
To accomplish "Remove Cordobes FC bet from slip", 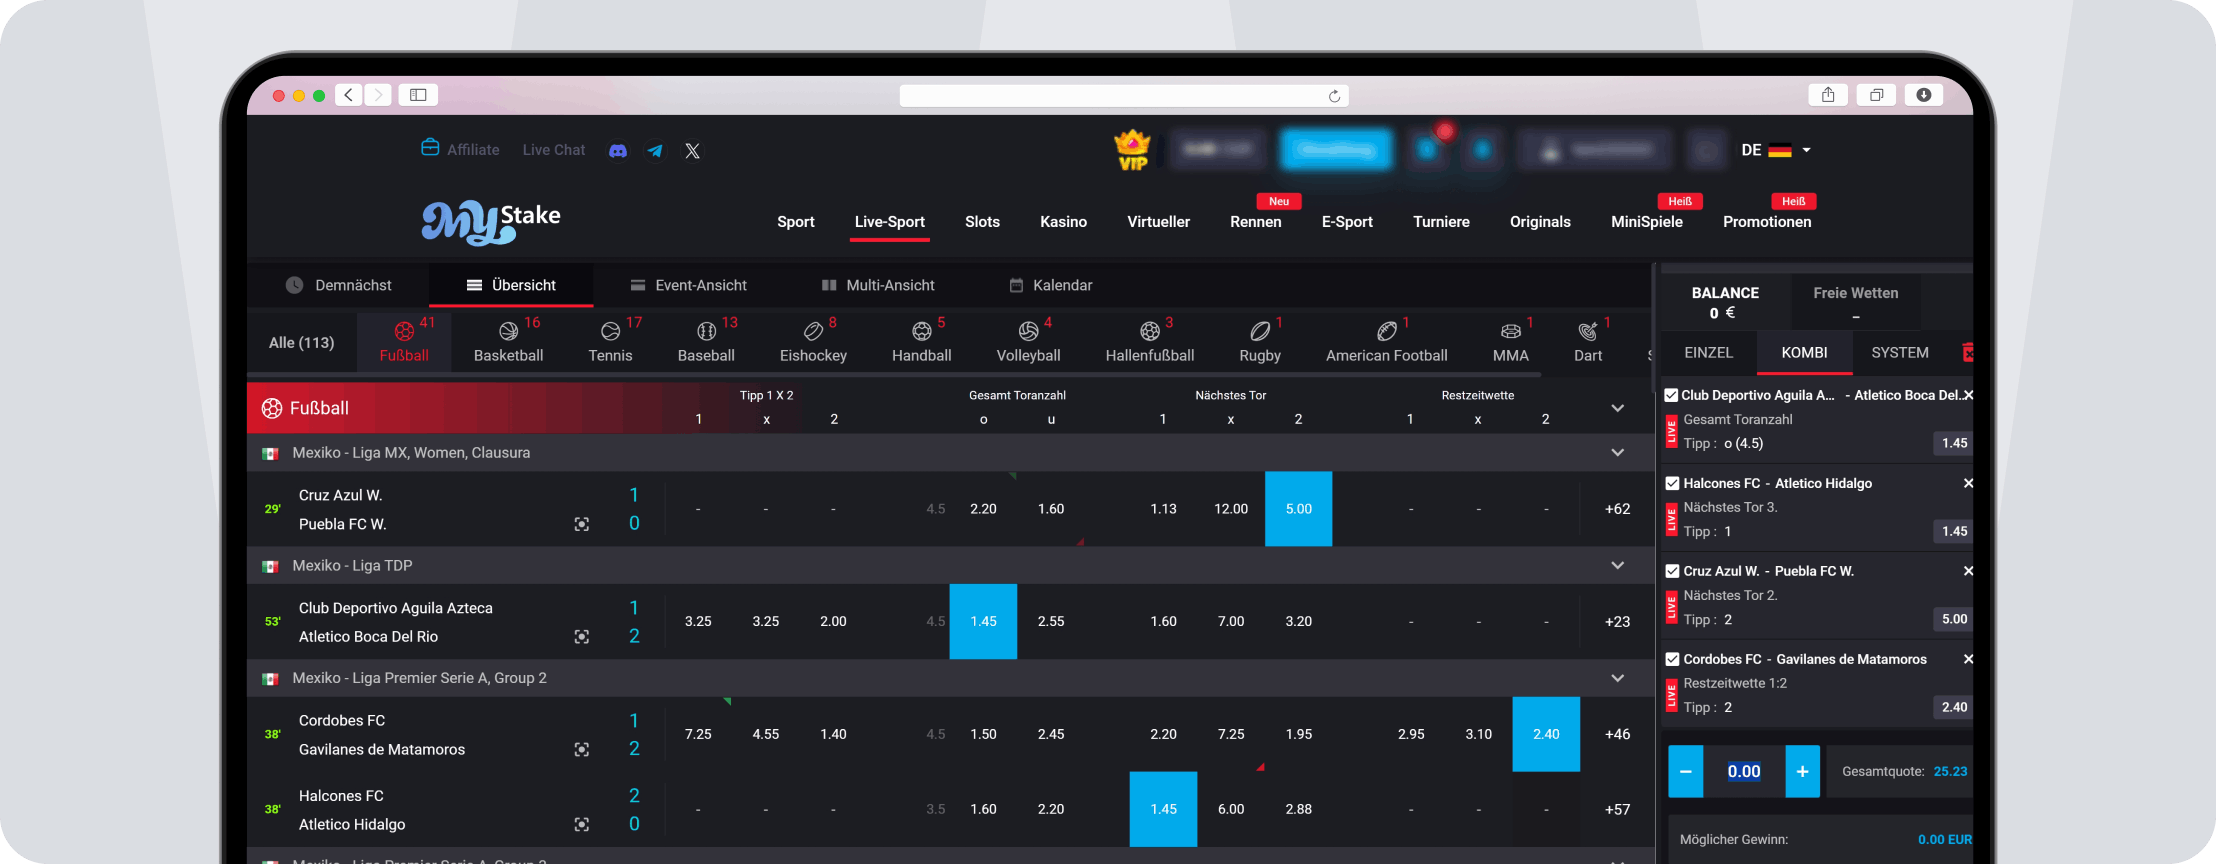I will tap(1968, 659).
